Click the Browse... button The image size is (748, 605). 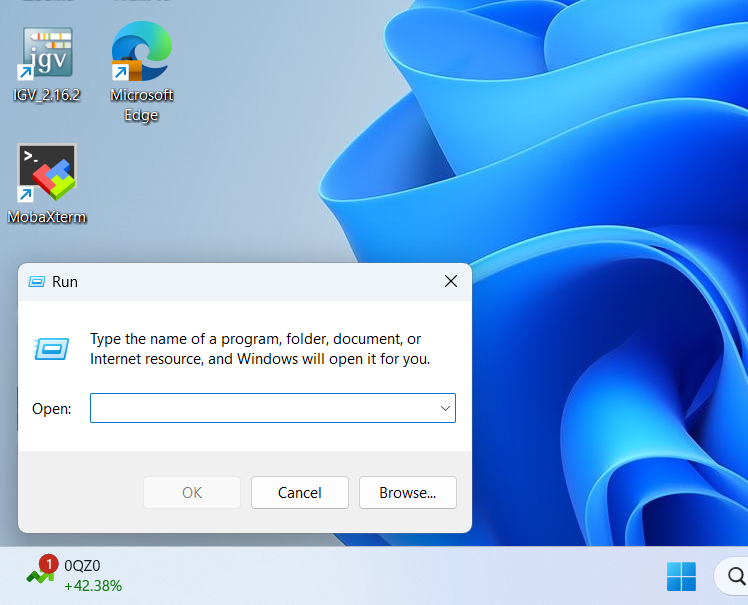(x=407, y=492)
